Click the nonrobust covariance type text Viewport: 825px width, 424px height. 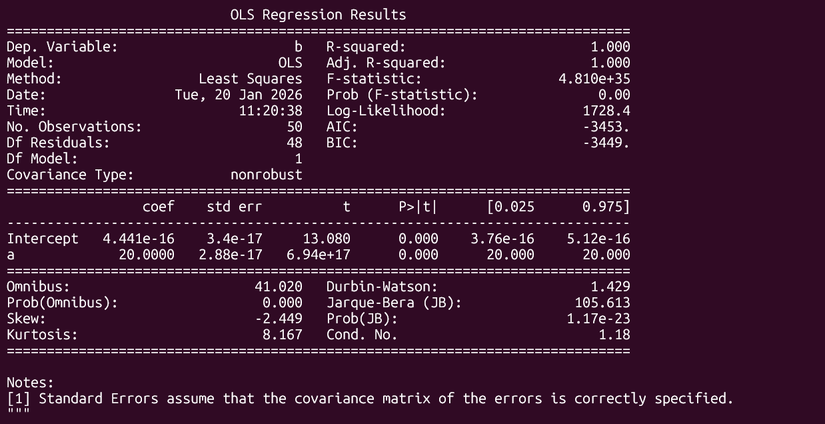click(266, 174)
